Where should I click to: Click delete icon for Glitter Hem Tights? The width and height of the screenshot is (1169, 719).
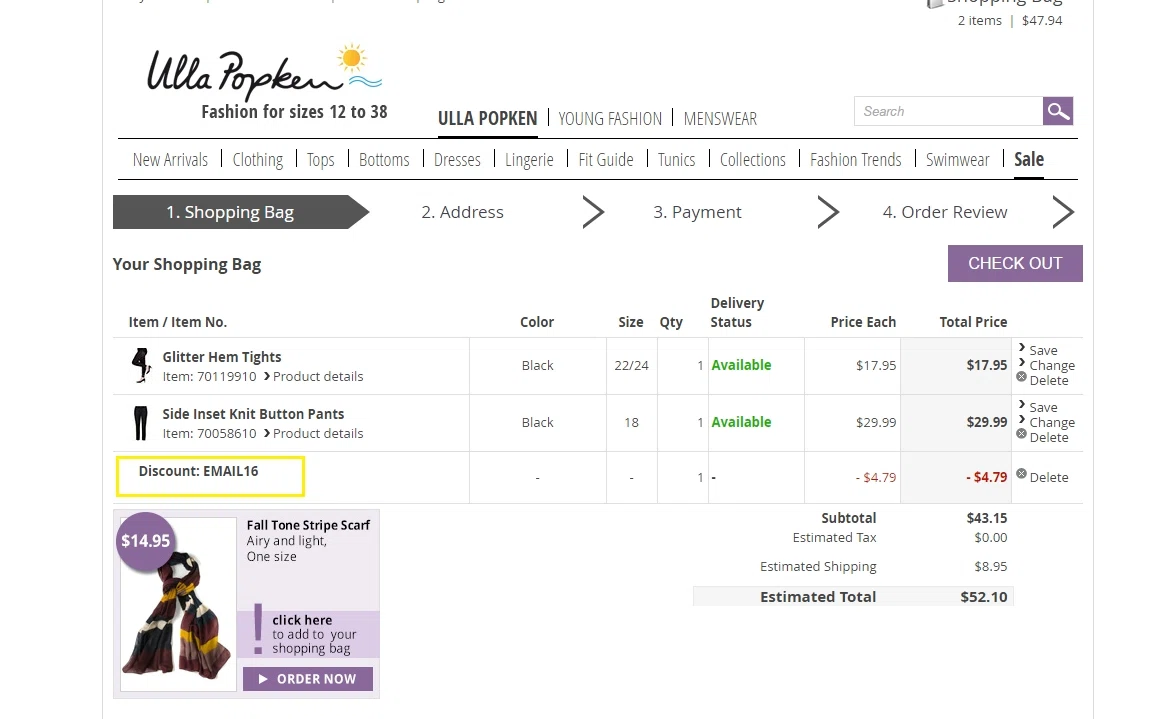coord(1021,377)
